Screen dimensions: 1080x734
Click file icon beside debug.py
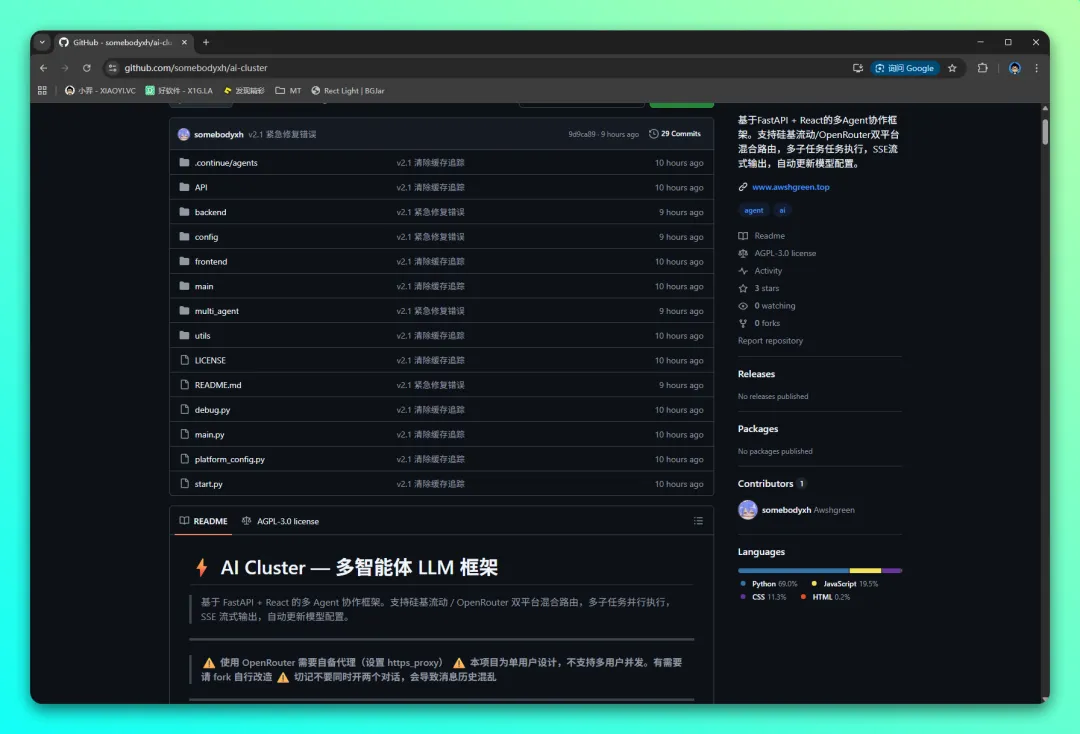tap(184, 410)
